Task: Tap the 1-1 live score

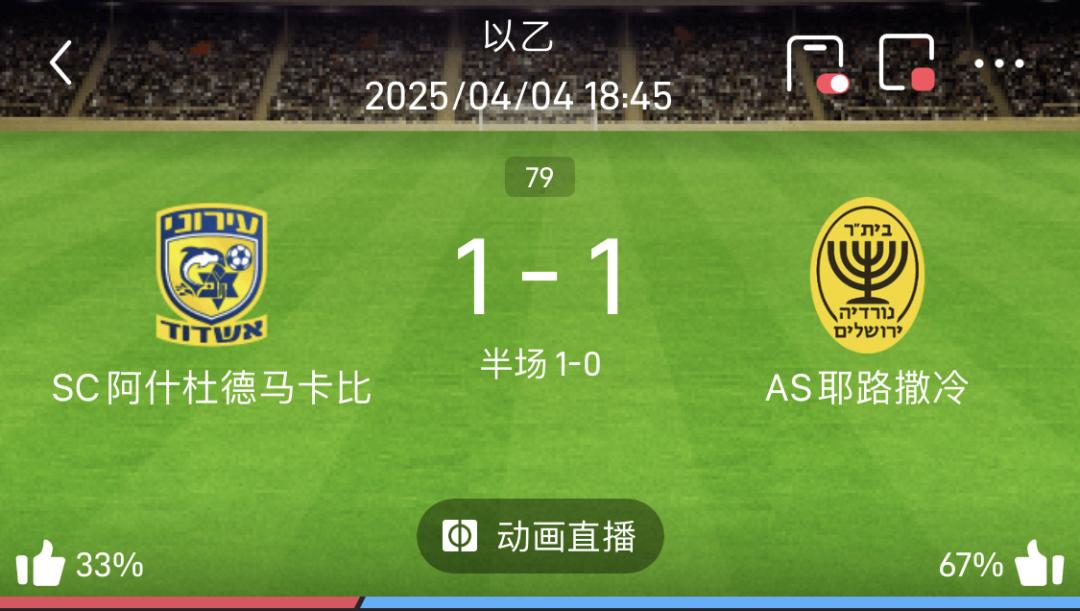Action: point(540,277)
